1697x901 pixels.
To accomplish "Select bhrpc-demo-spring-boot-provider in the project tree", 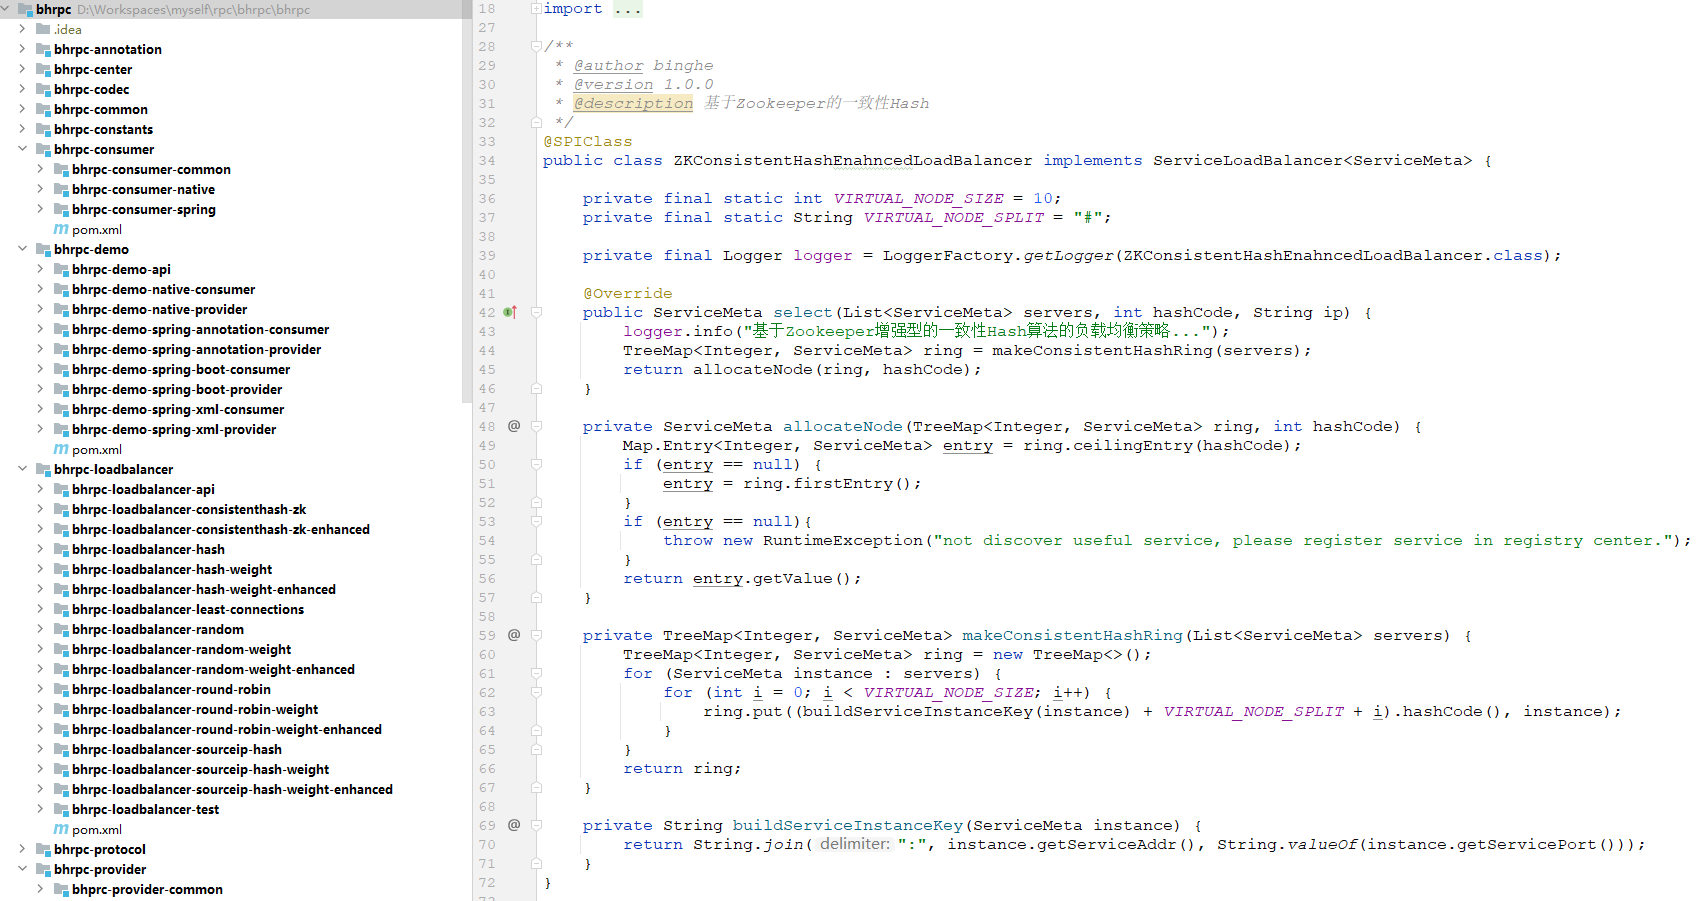I will tap(176, 390).
